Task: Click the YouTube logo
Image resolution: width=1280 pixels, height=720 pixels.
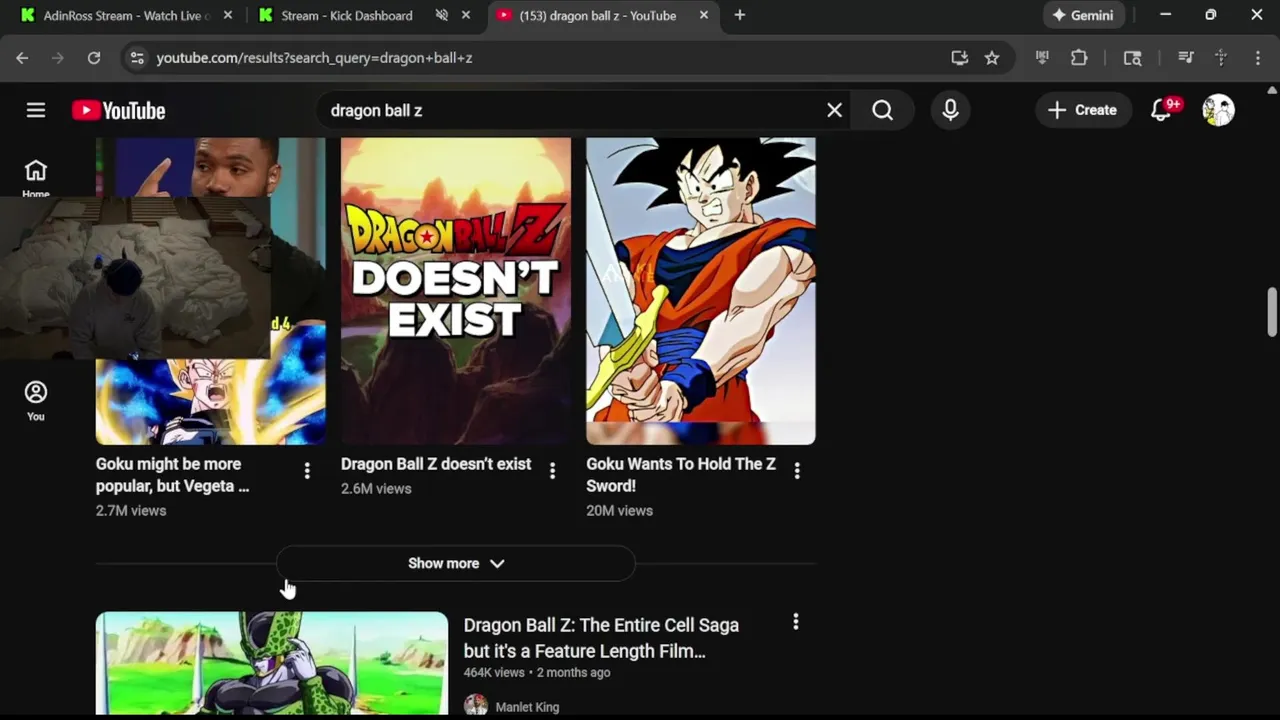Action: pos(118,110)
